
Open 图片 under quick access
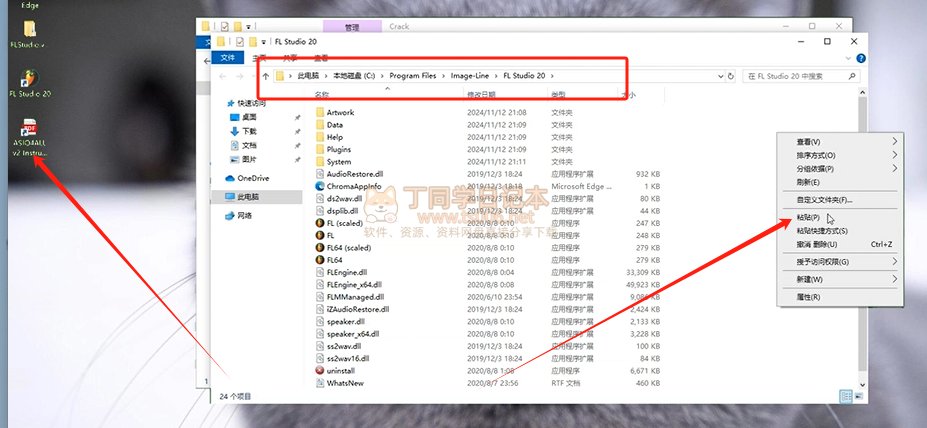tap(243, 160)
